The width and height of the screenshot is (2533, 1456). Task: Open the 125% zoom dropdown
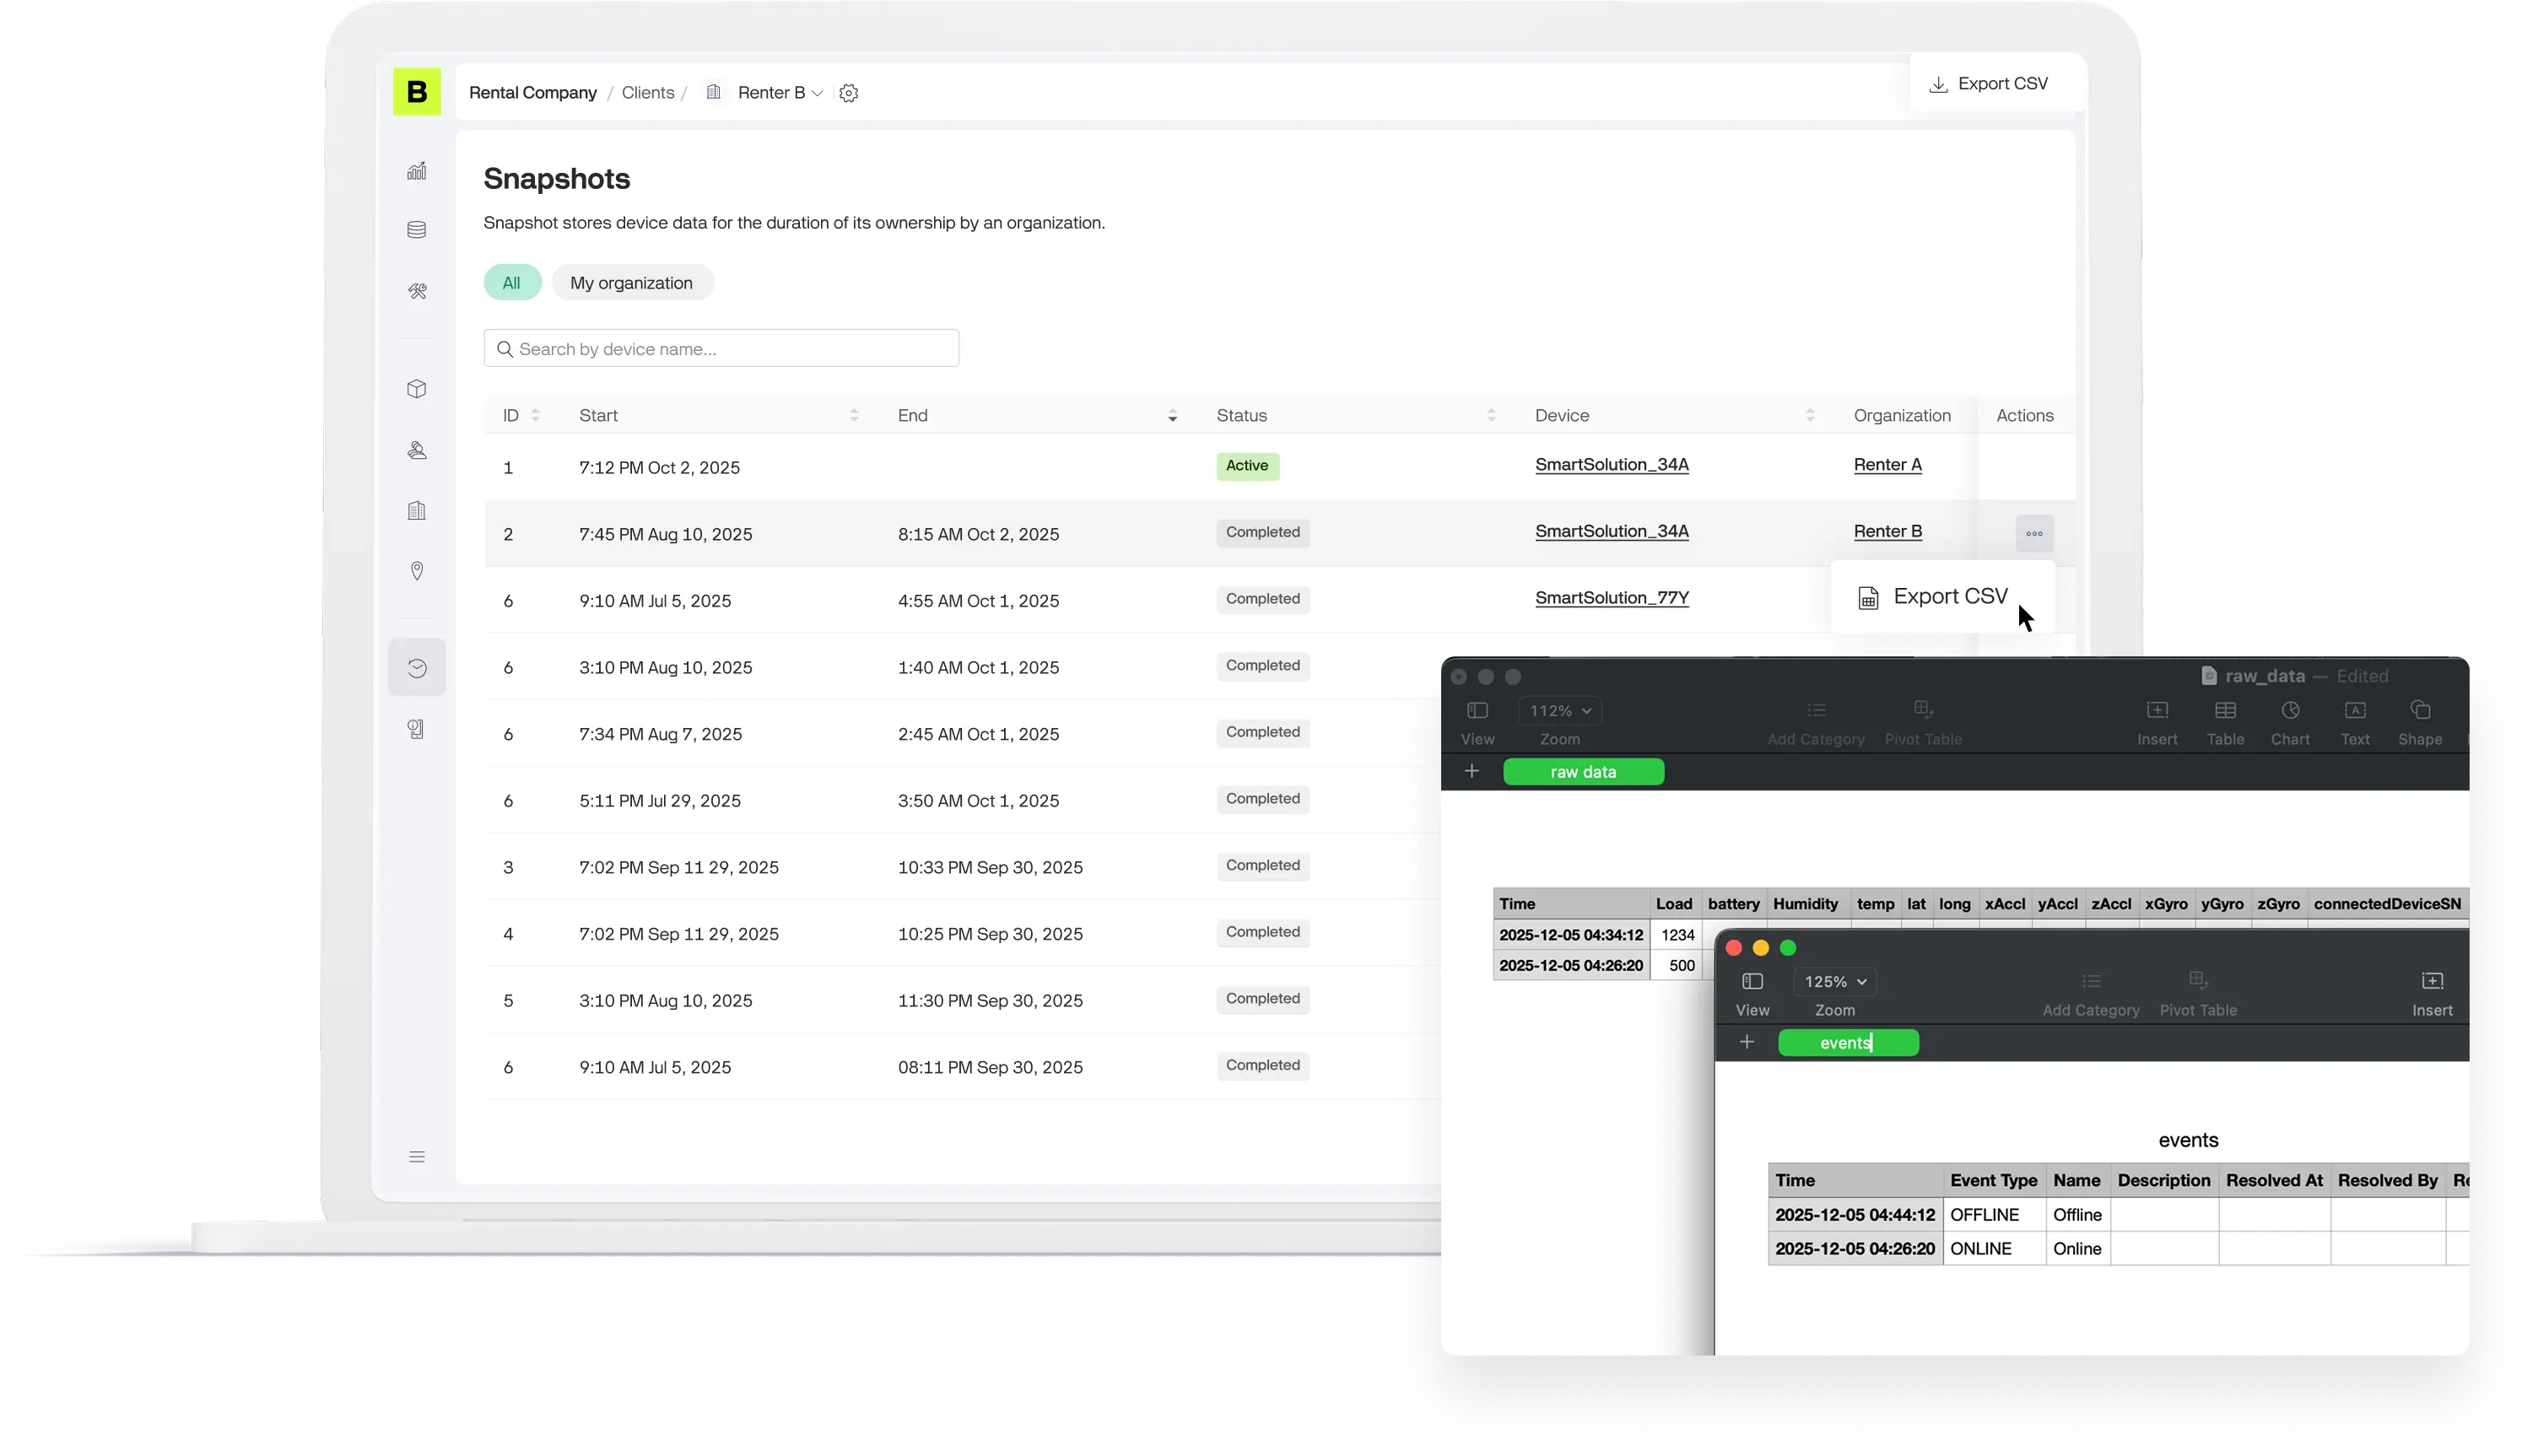[x=1835, y=982]
